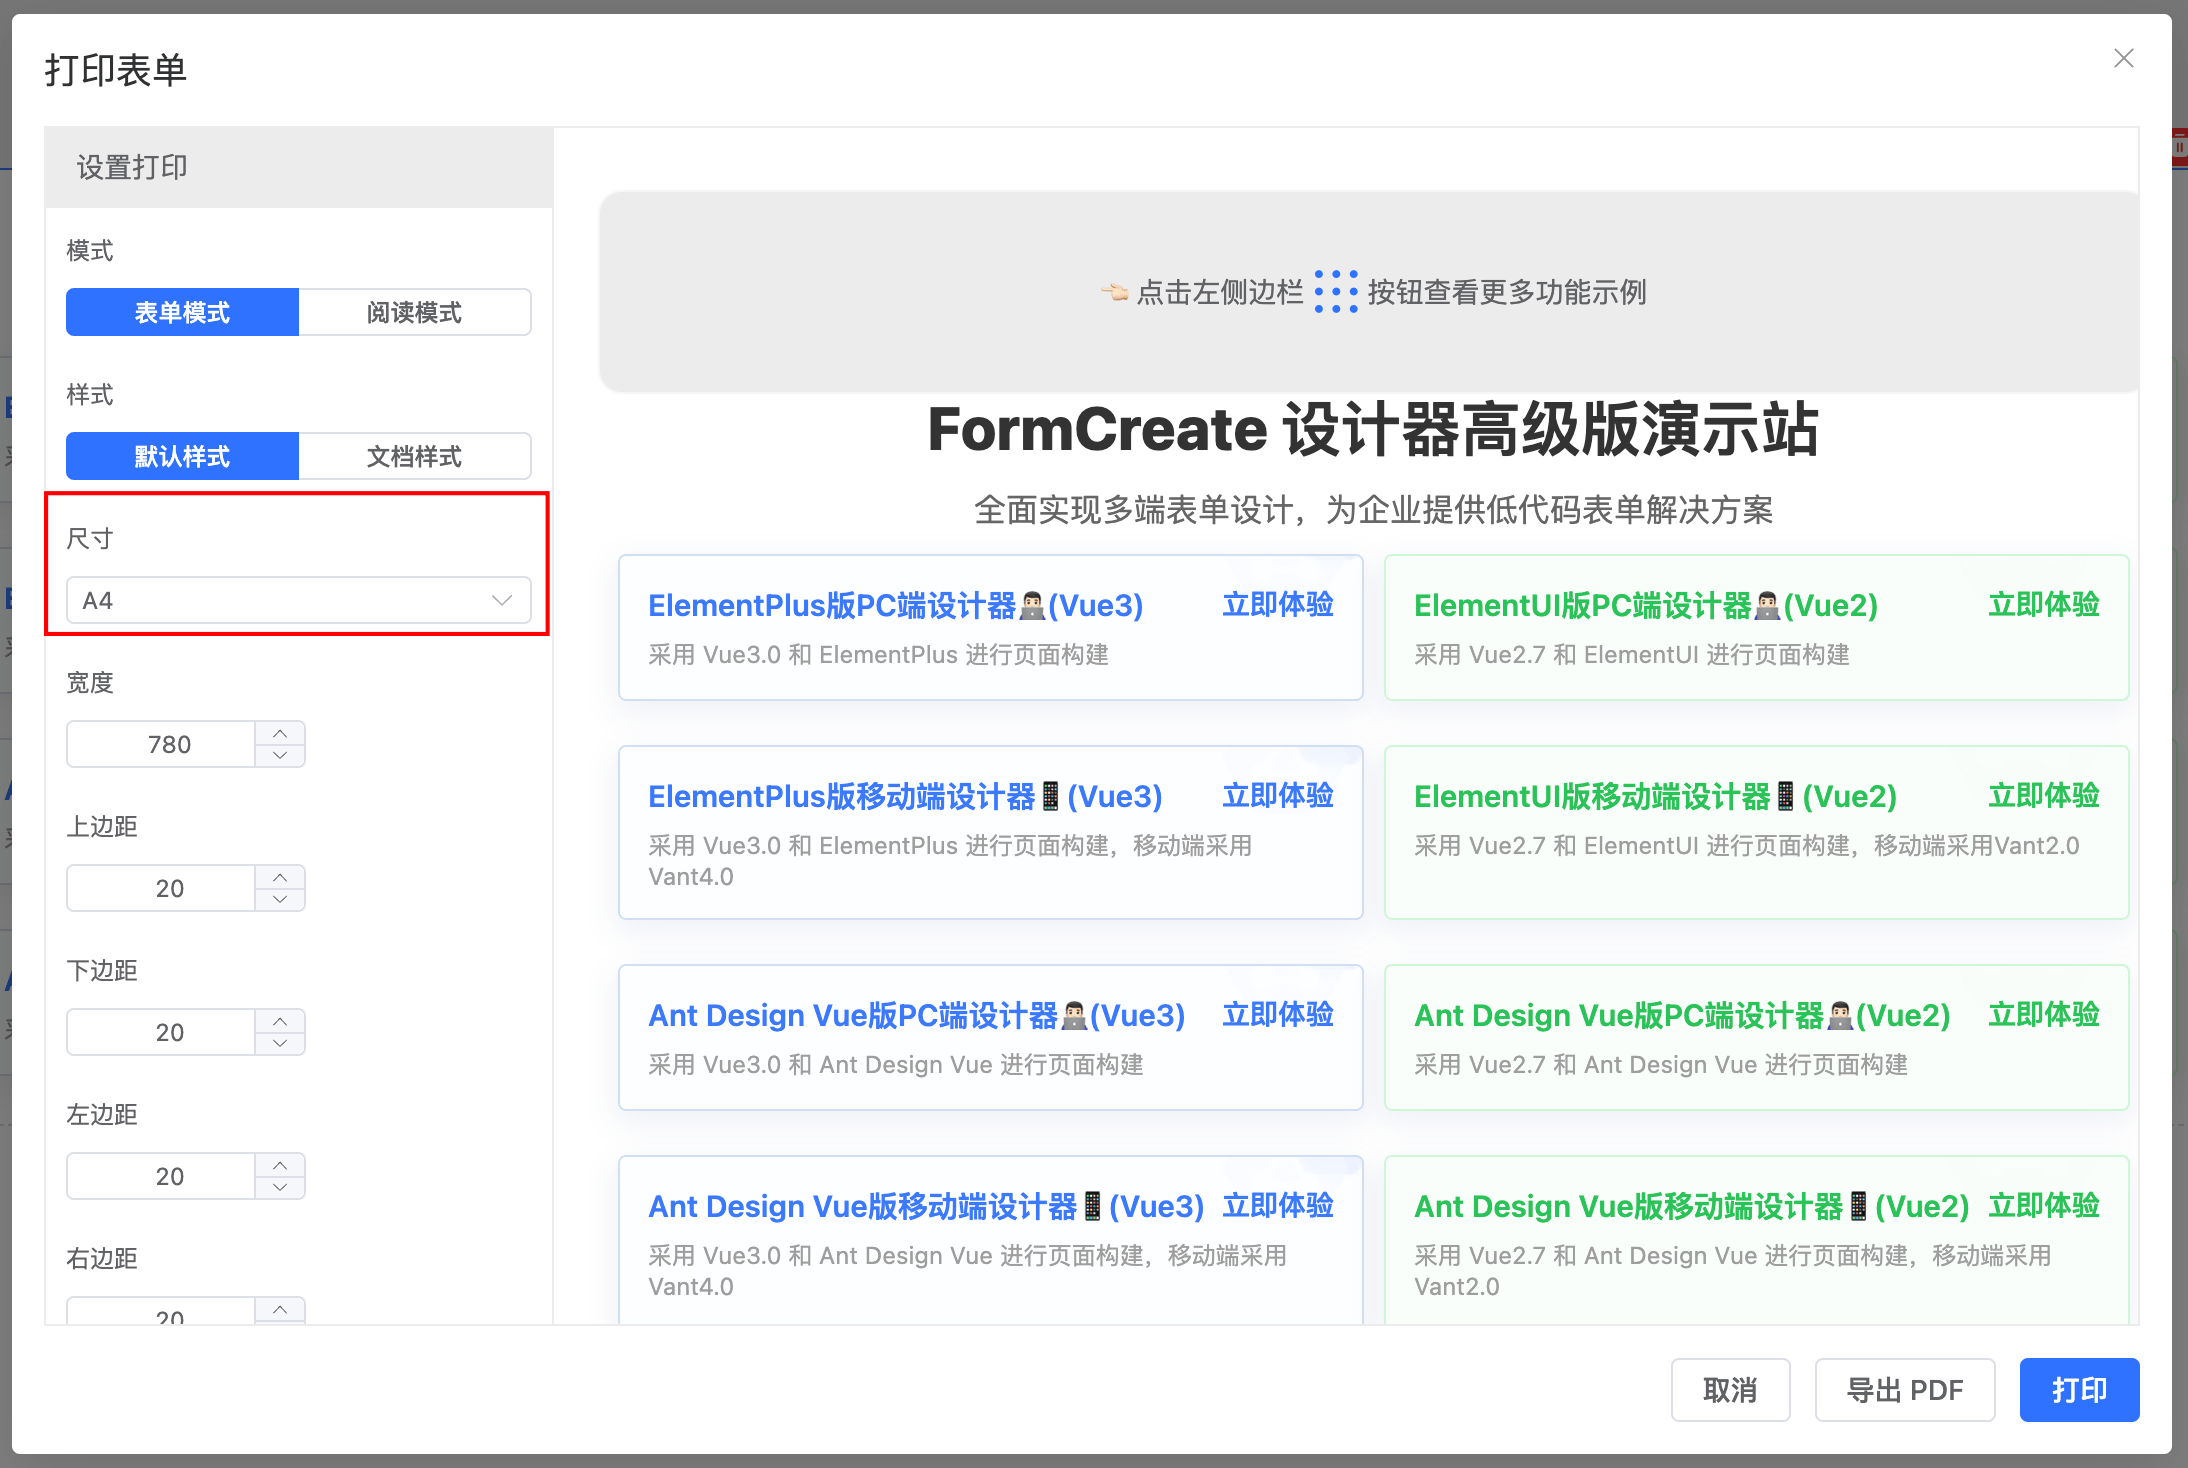Open Ant Design Vue版移动端设计器 (Vue3) title

926,1206
